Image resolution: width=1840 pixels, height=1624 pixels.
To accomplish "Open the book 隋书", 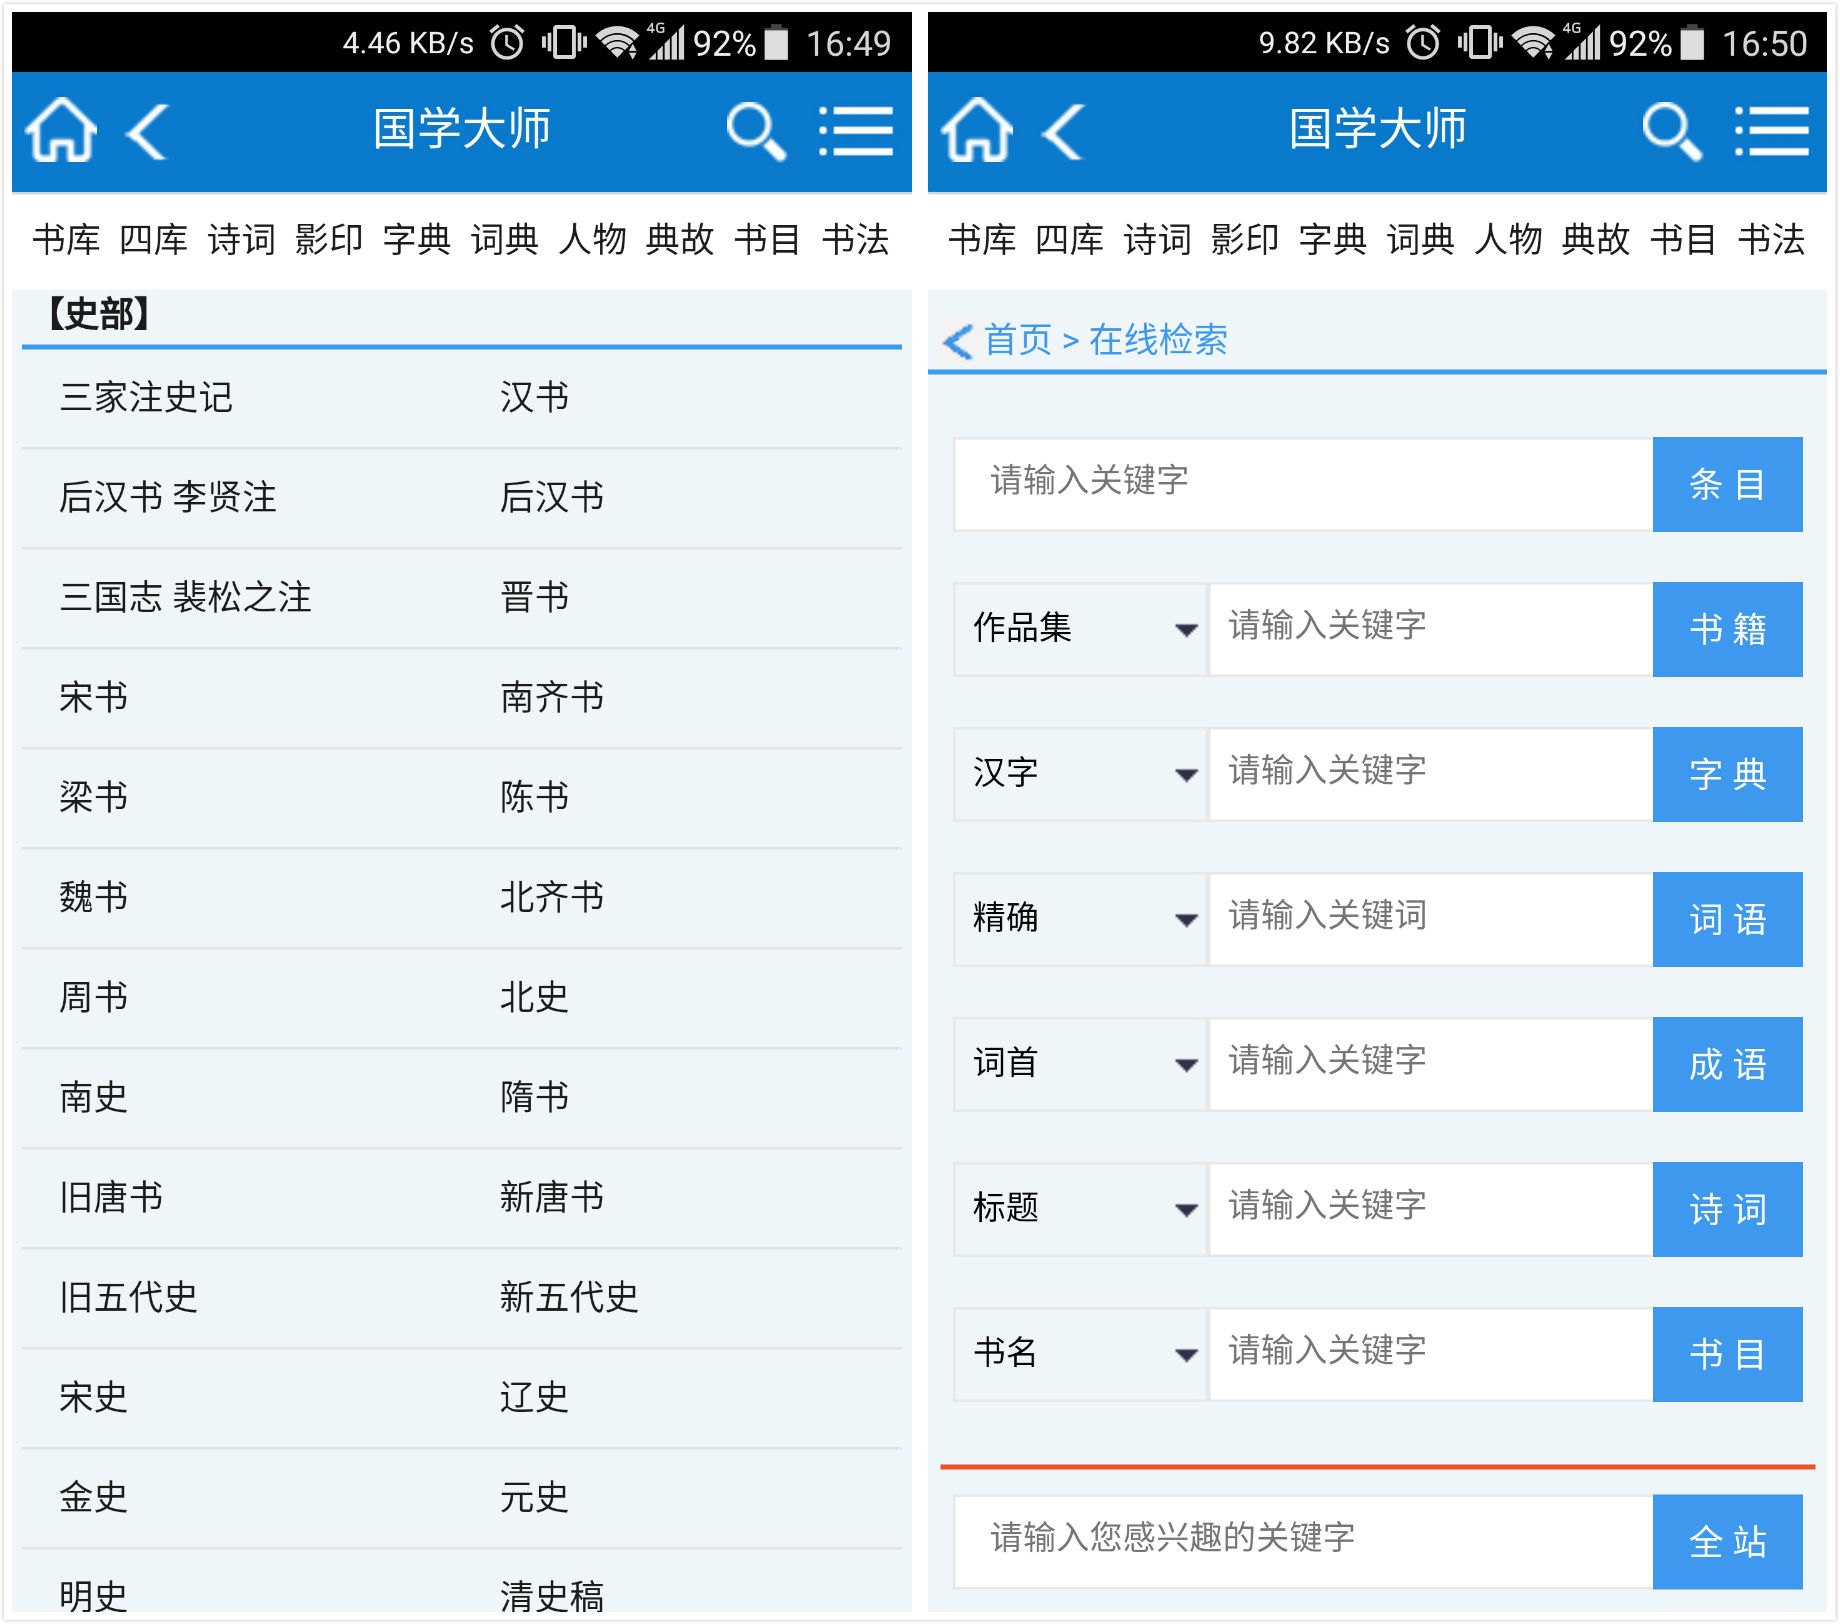I will (x=534, y=1098).
